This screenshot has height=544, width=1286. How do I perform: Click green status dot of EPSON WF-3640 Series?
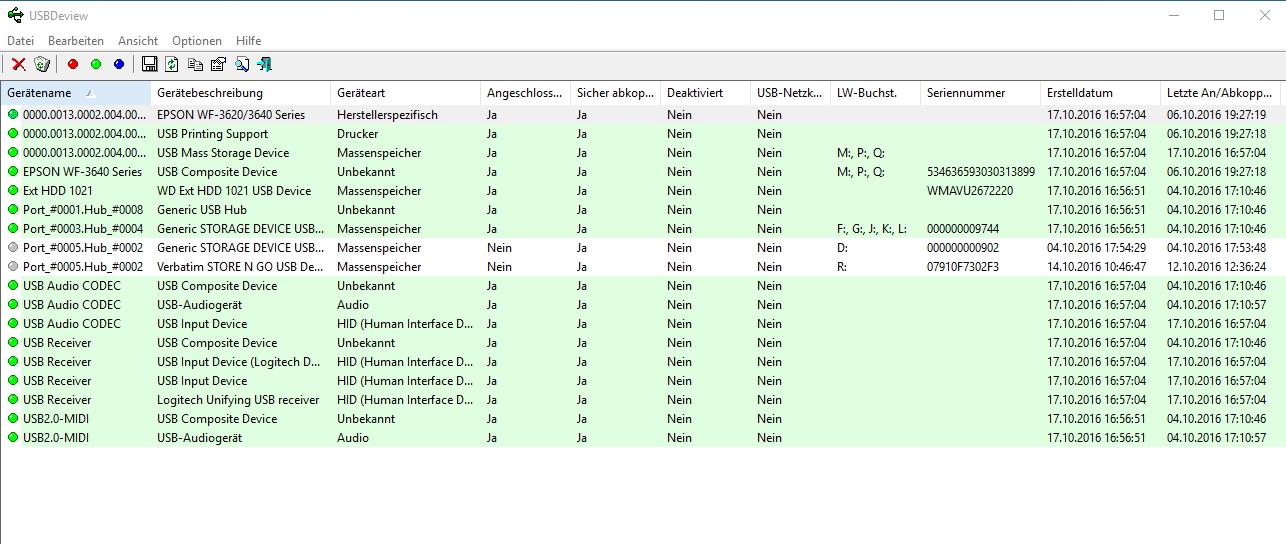[13, 172]
